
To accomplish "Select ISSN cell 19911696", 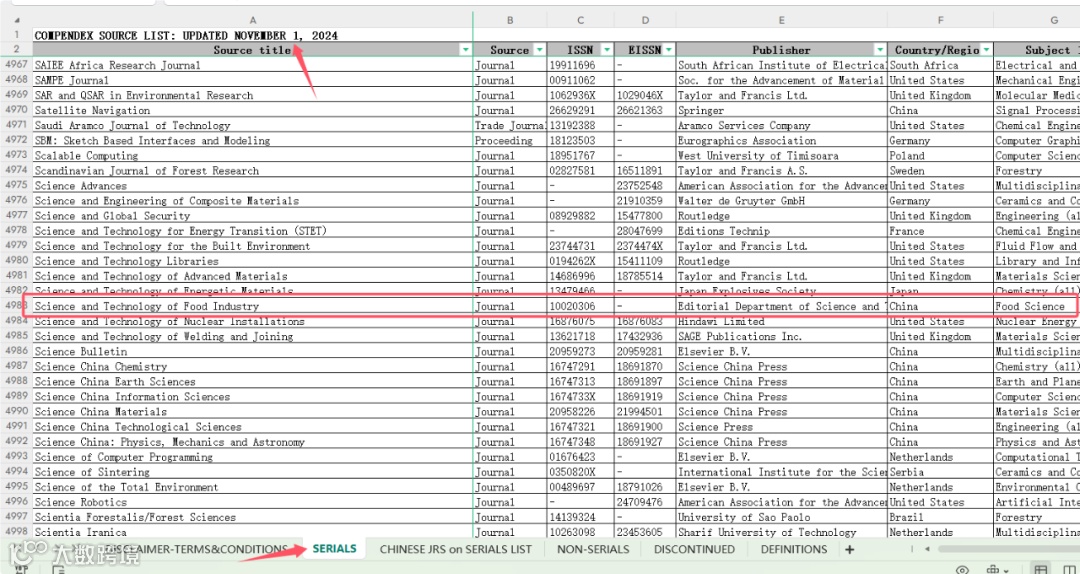I will 581,65.
